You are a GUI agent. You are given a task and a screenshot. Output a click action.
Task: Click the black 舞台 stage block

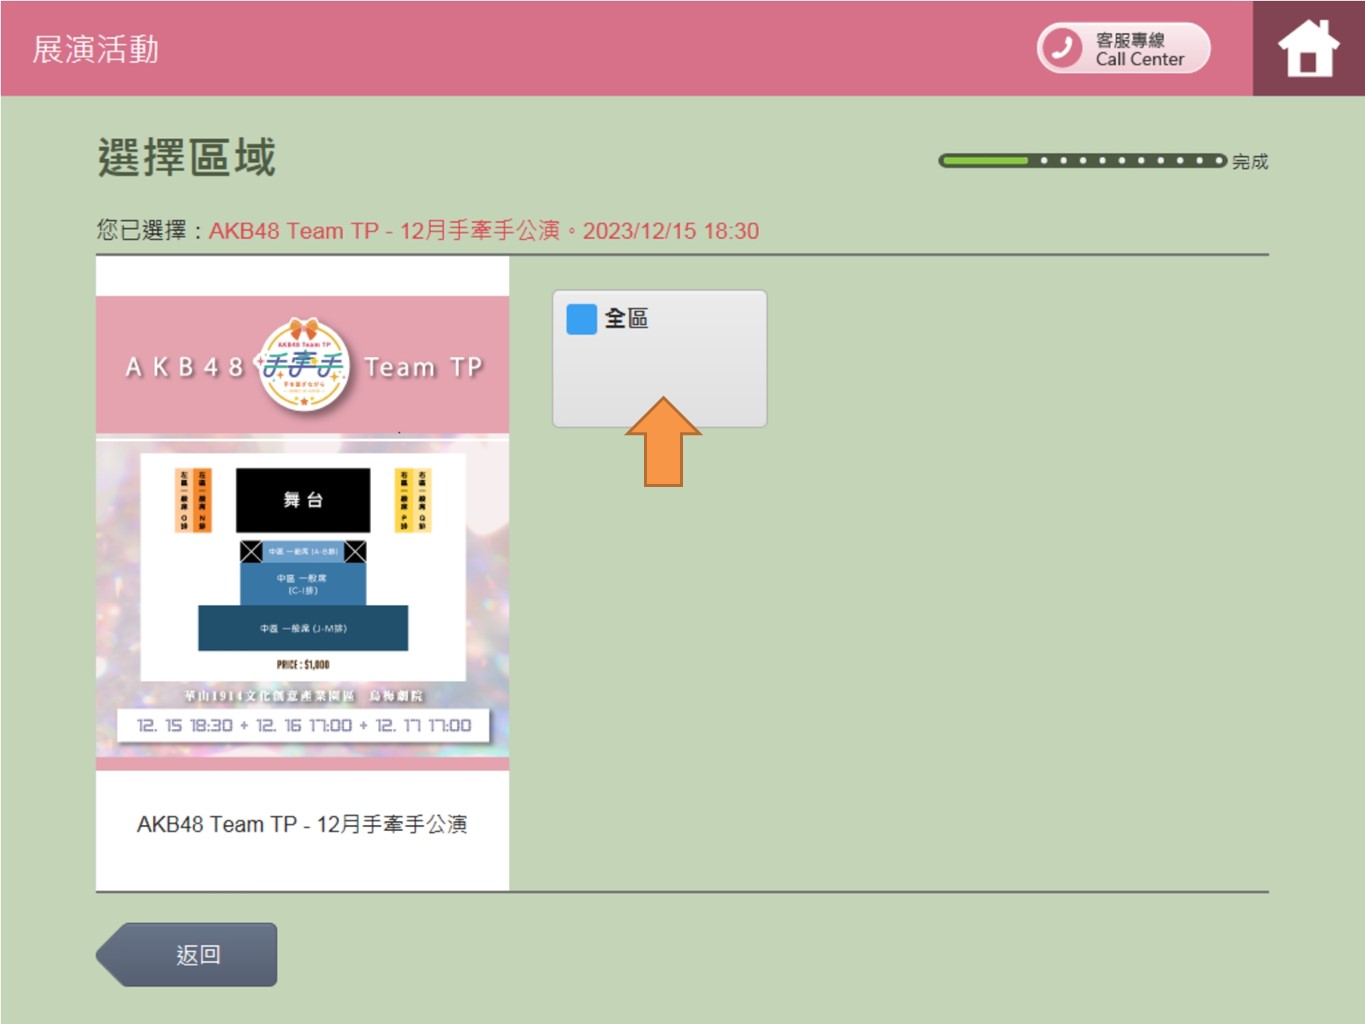coord(303,500)
